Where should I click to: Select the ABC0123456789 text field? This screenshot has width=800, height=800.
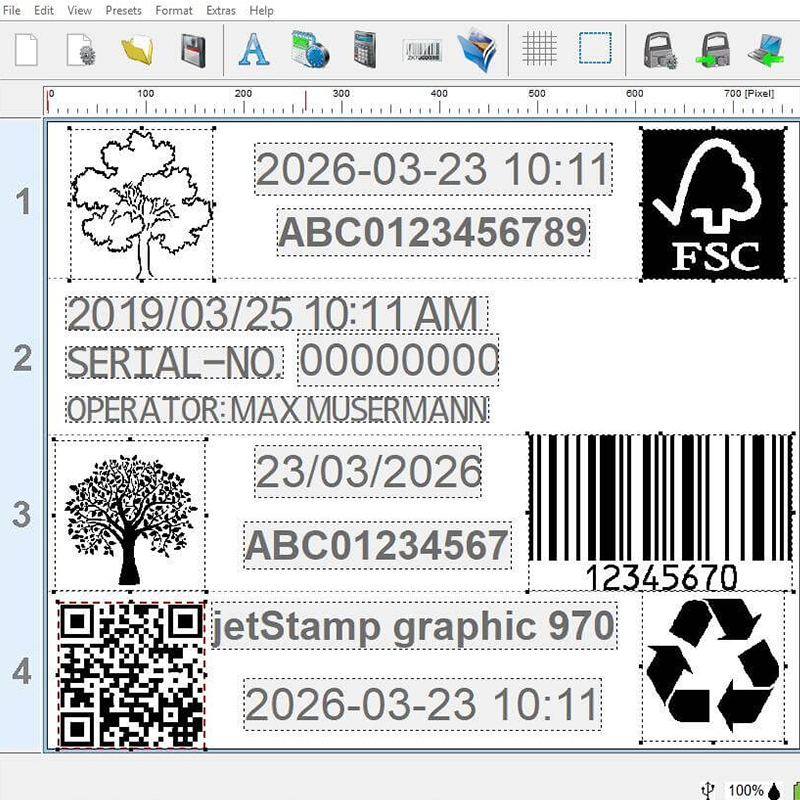click(433, 232)
